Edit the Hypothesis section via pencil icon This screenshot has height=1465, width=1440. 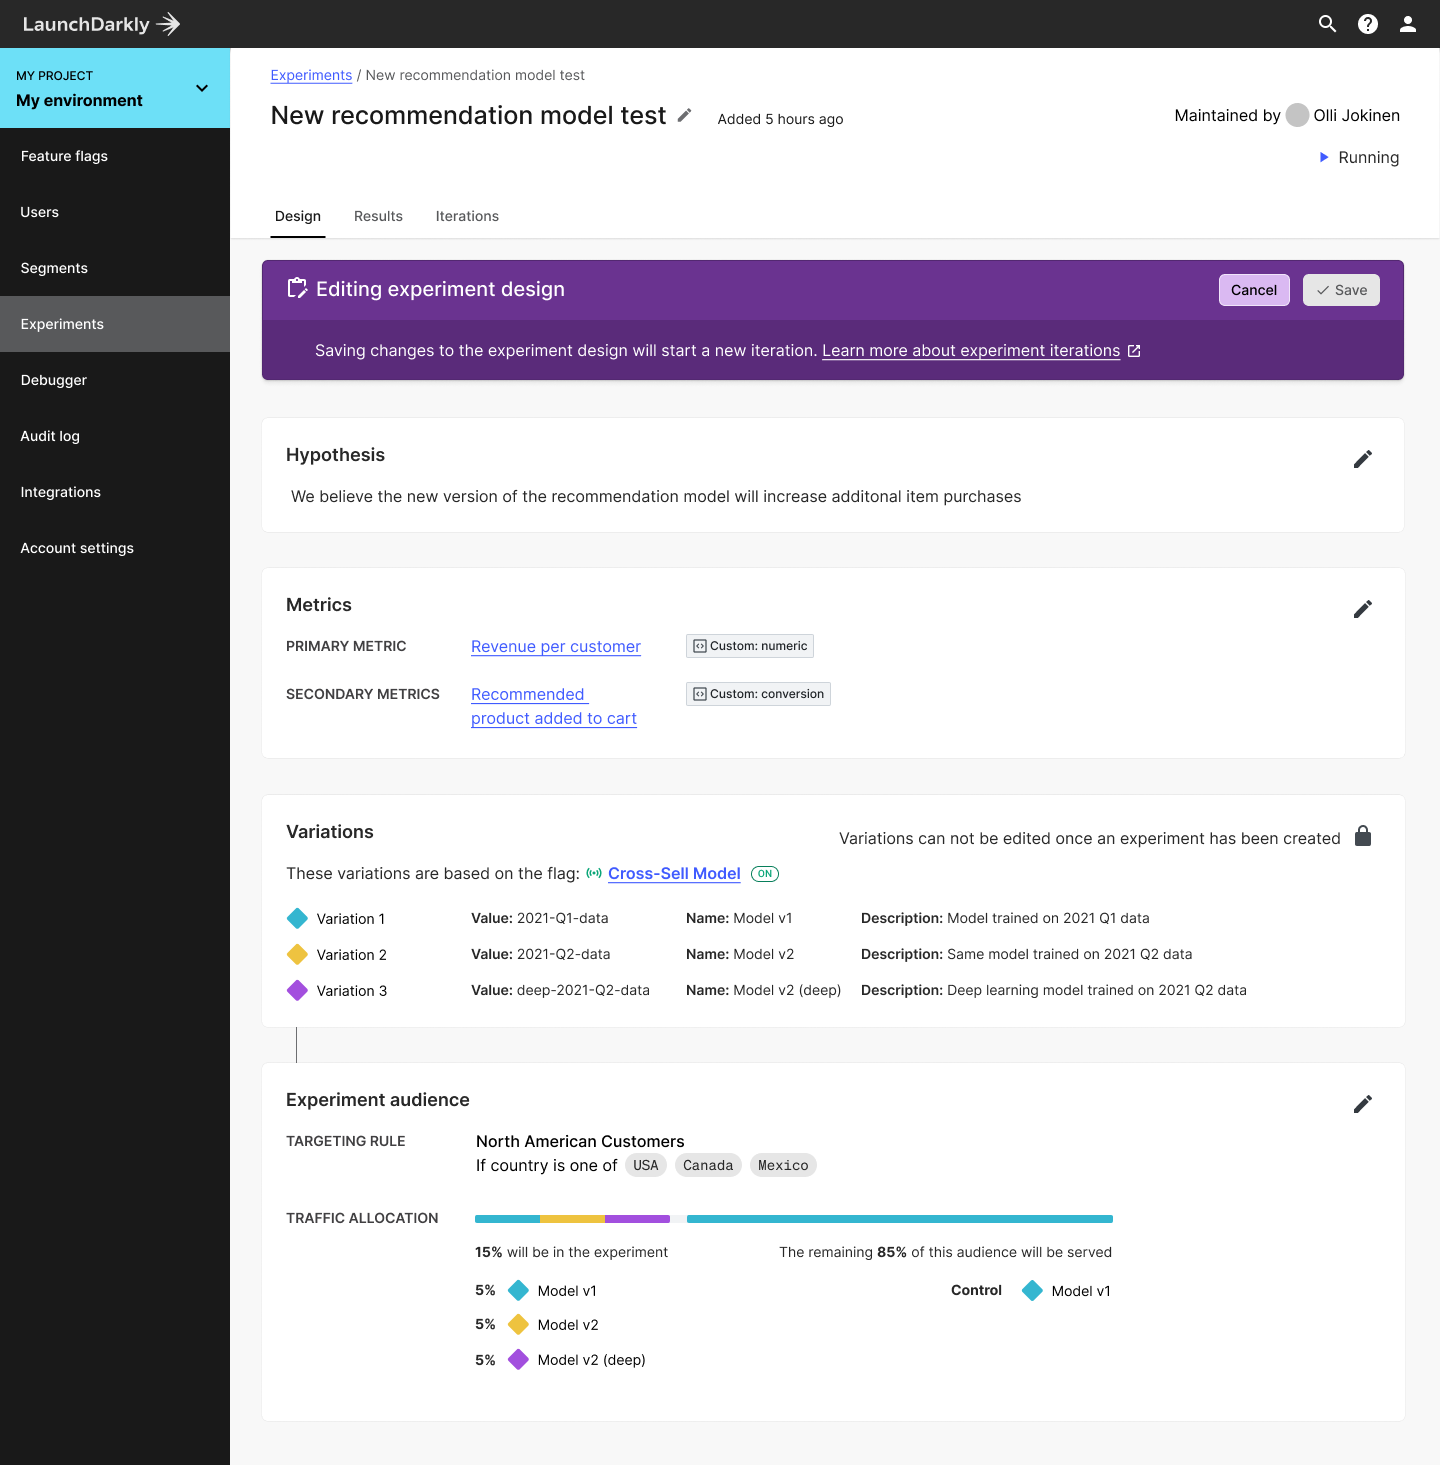1362,458
